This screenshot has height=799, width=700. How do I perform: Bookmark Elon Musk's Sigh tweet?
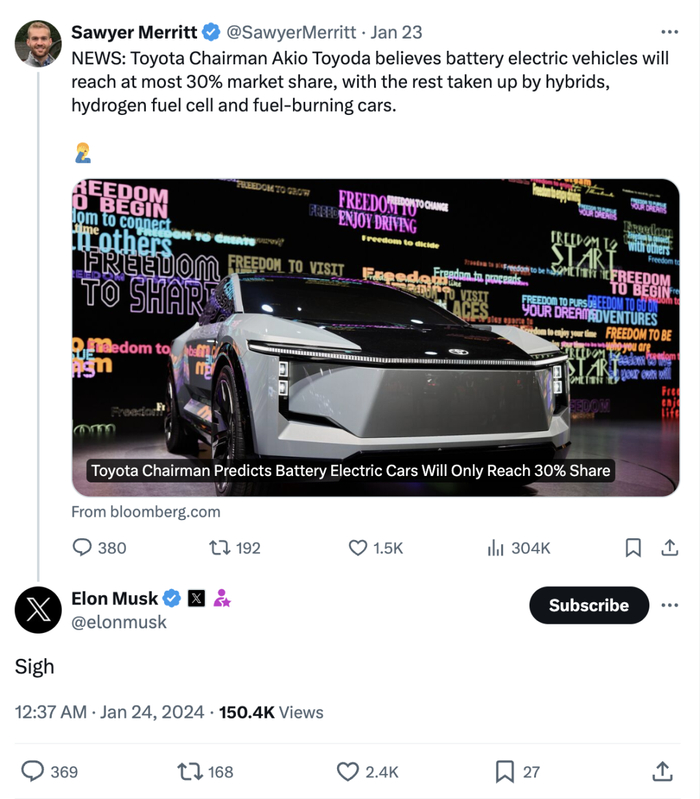tap(505, 771)
